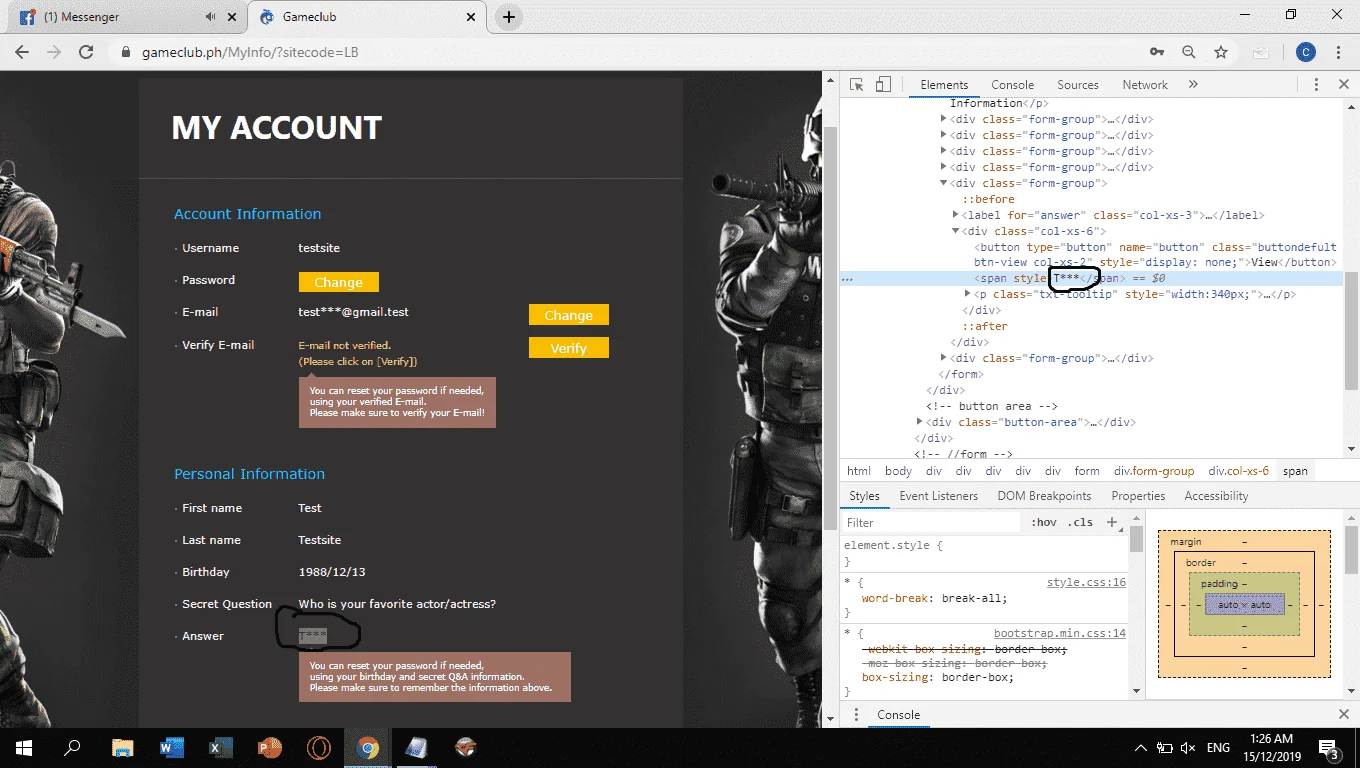1360x768 pixels.
Task: Open the Console tab in DevTools
Action: pyautogui.click(x=1013, y=85)
